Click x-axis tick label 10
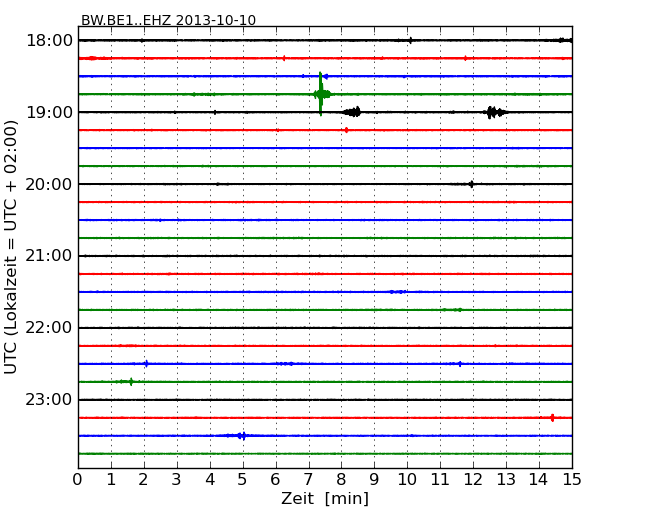The height and width of the screenshot is (520, 650). pos(407,480)
